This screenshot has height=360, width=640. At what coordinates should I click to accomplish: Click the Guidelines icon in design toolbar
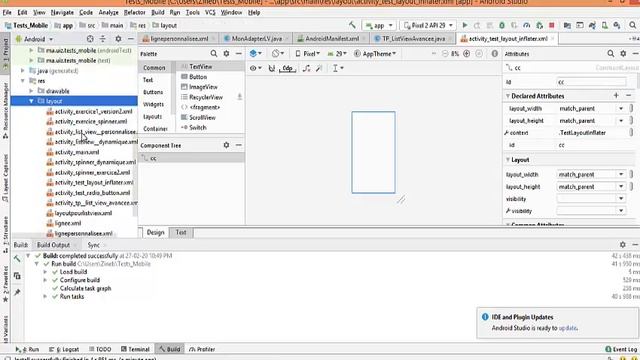click(337, 68)
